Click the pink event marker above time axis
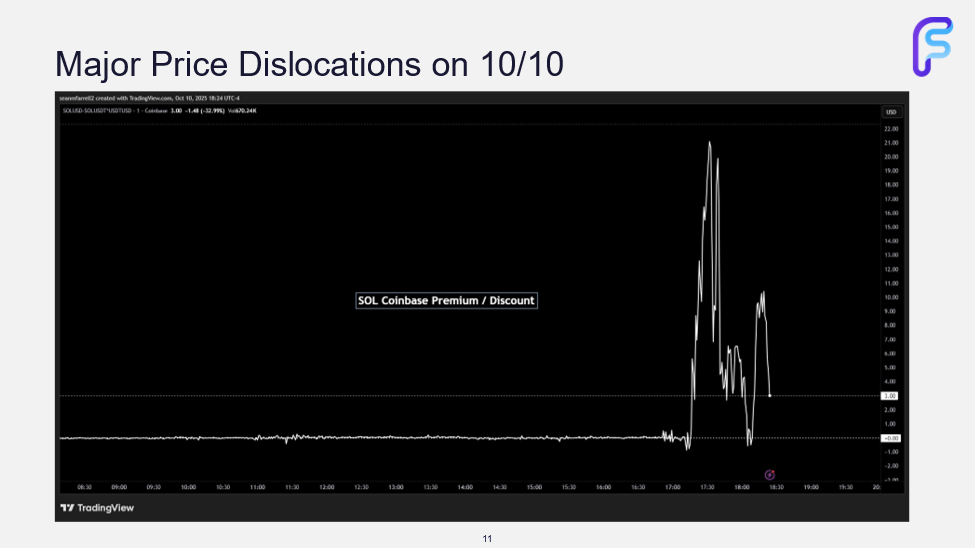This screenshot has width=975, height=548. [x=769, y=474]
